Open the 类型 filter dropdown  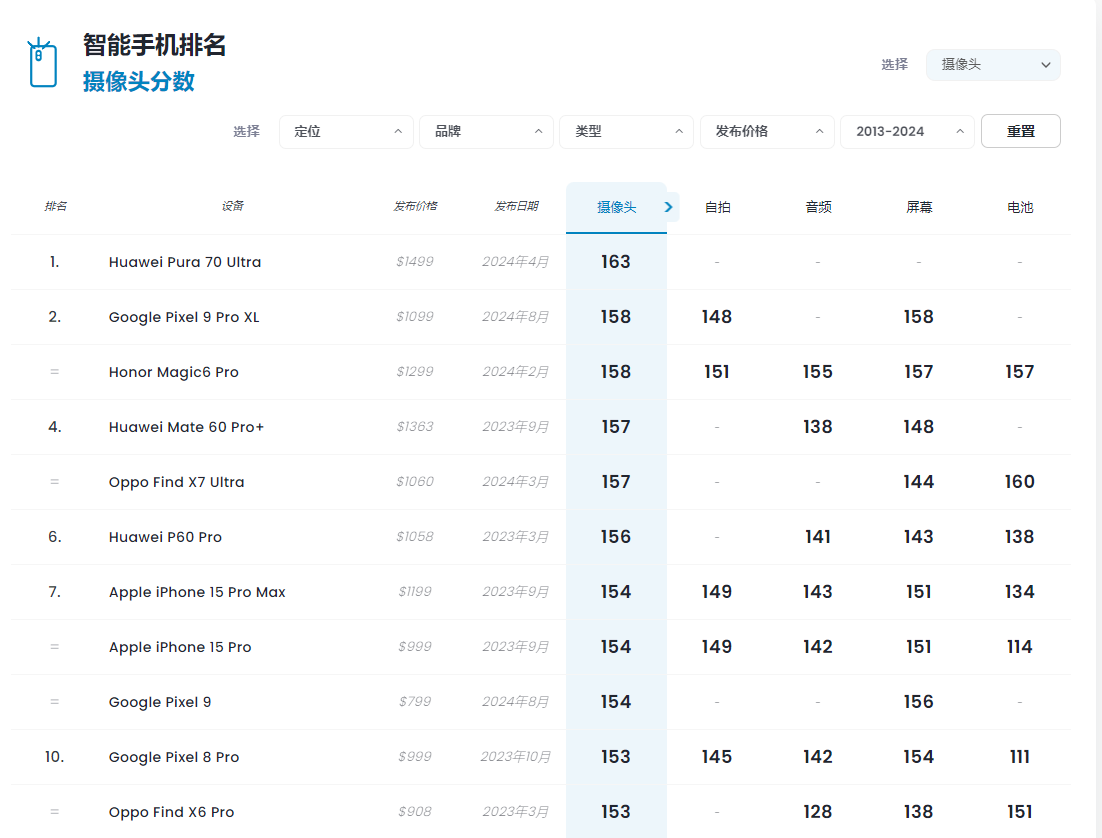[x=626, y=132]
